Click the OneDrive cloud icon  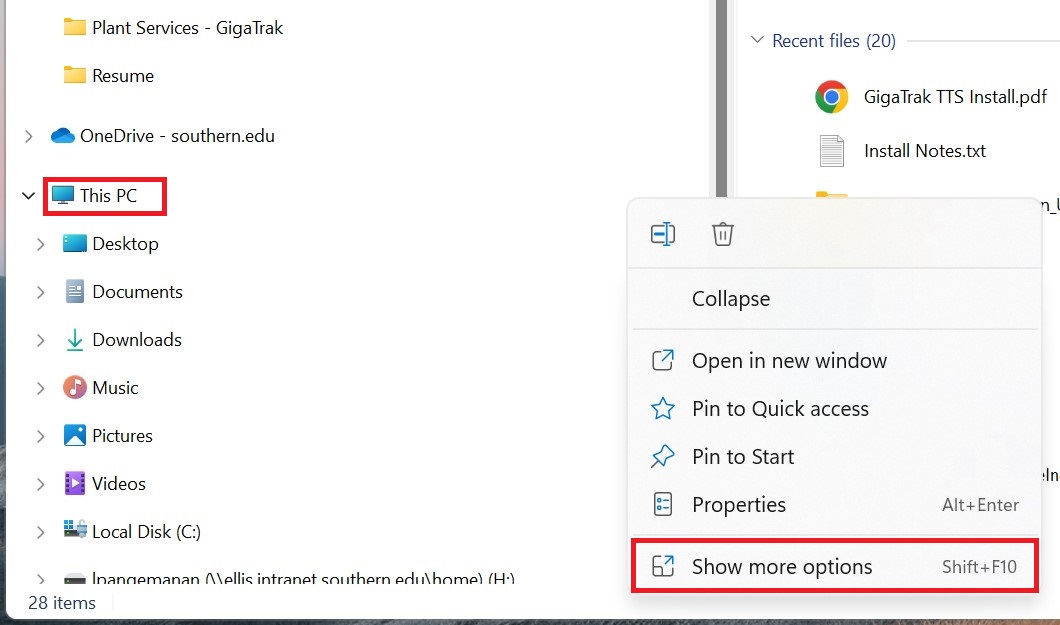click(x=63, y=136)
